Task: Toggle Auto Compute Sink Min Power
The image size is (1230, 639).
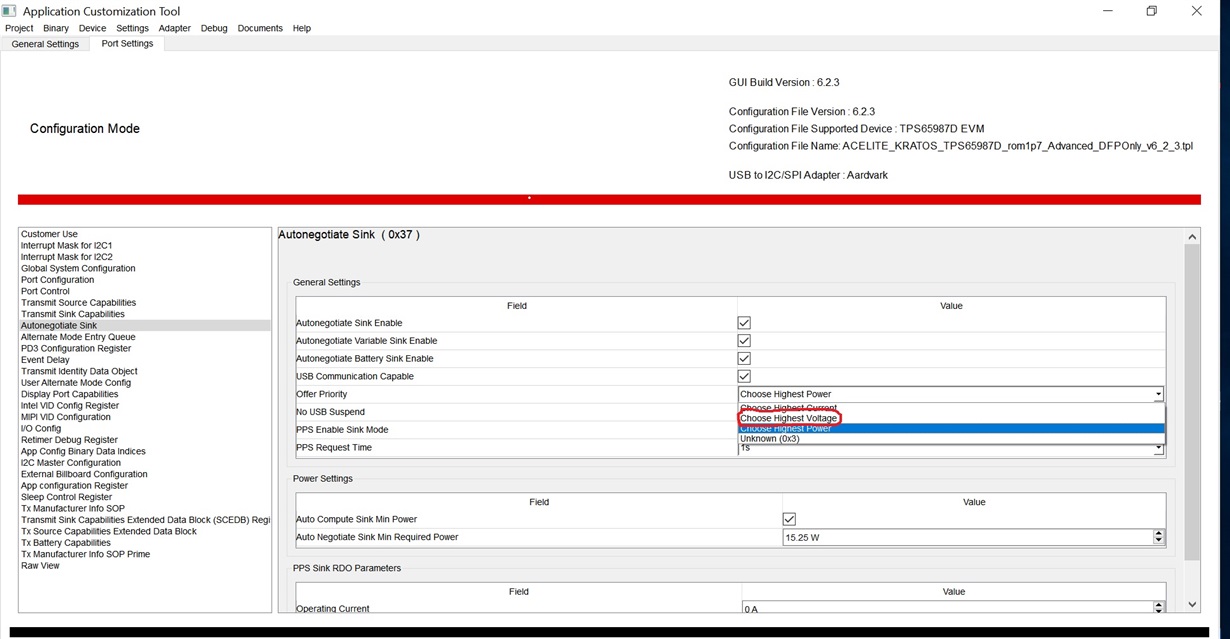Action: click(x=789, y=518)
